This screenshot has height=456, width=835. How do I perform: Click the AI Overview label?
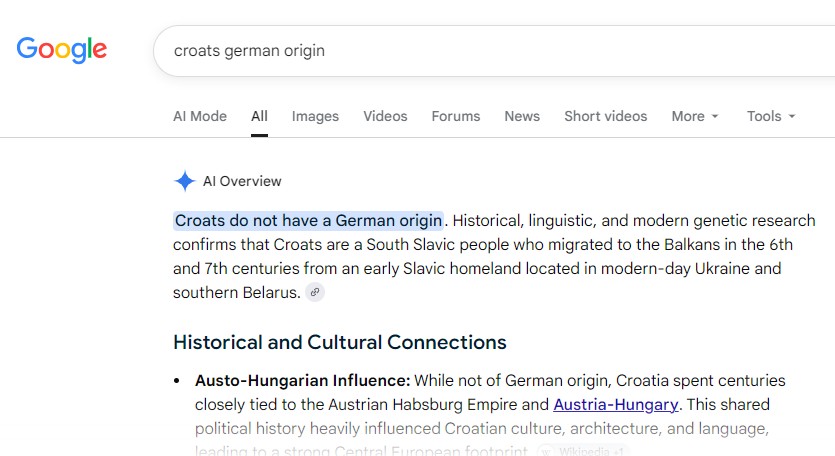[x=242, y=181]
